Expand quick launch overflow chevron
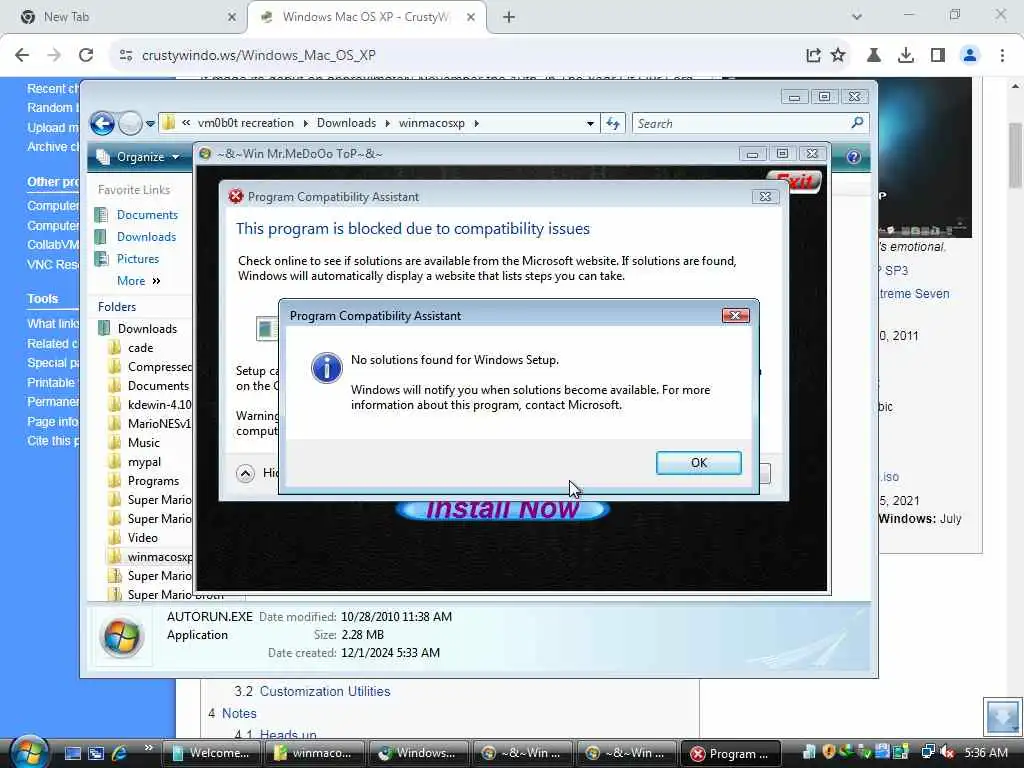1024x768 pixels. click(148, 748)
